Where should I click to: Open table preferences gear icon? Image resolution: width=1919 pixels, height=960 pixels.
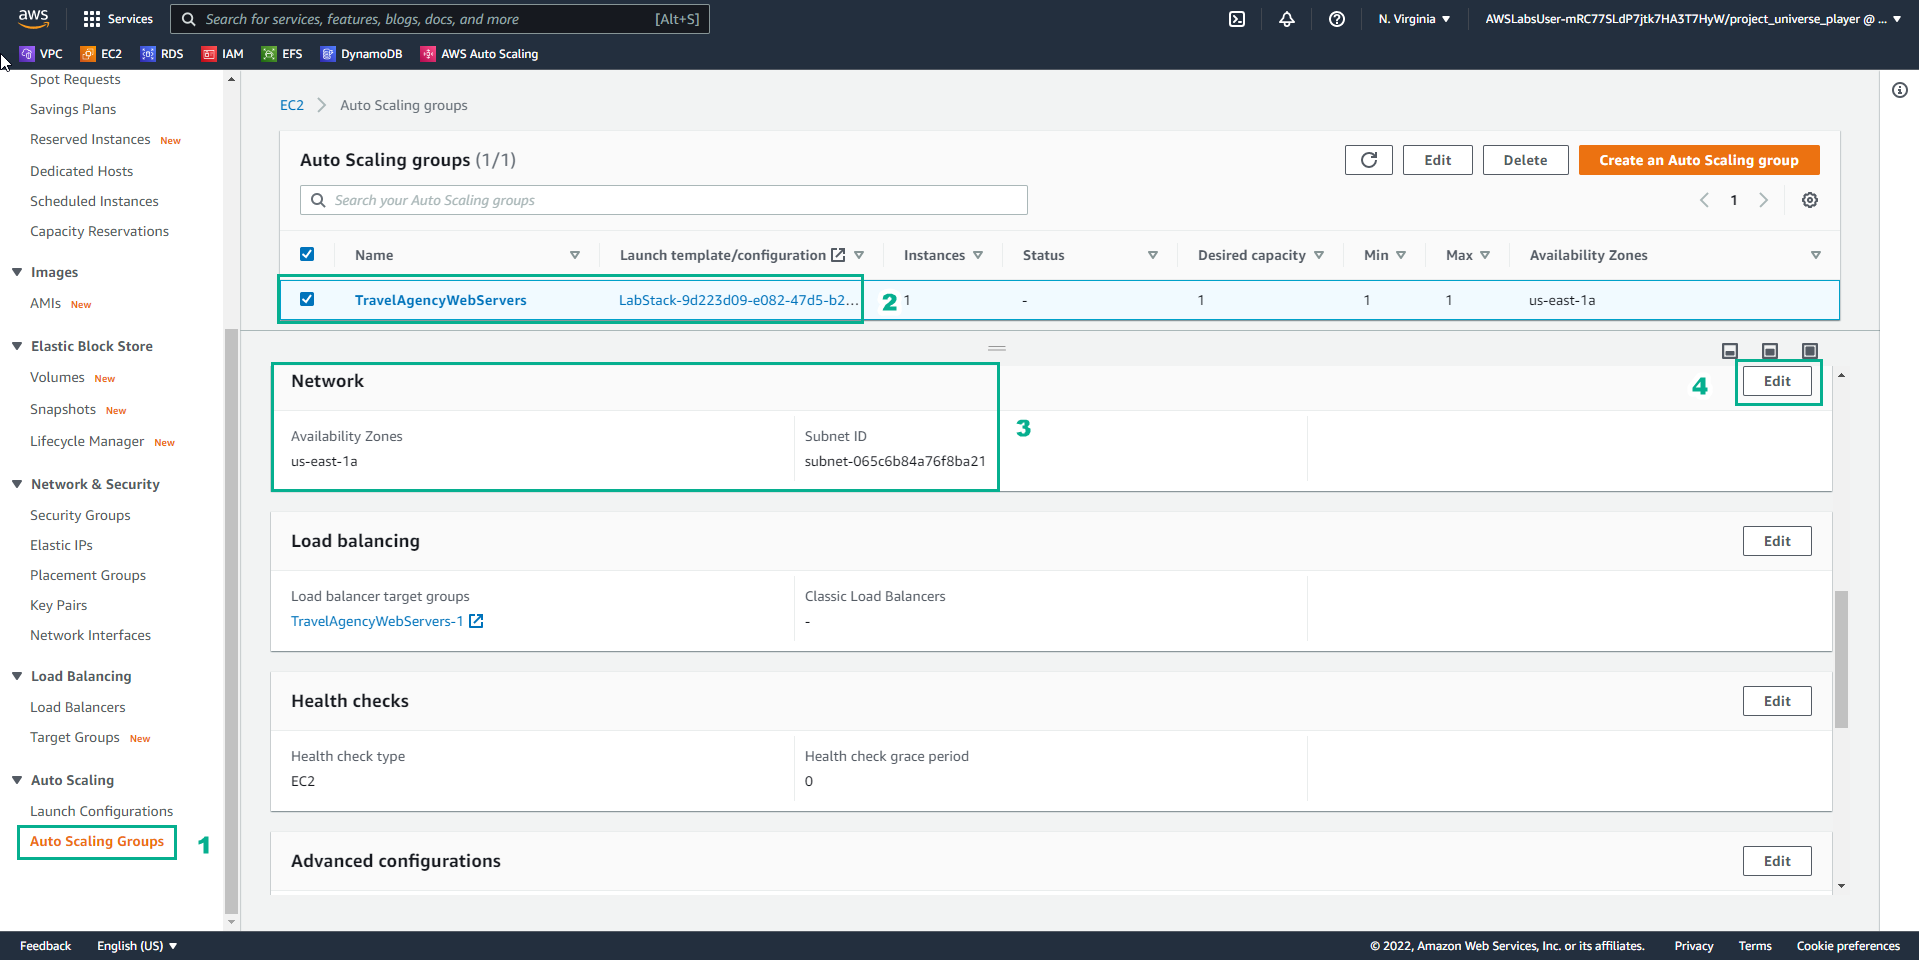[1810, 200]
